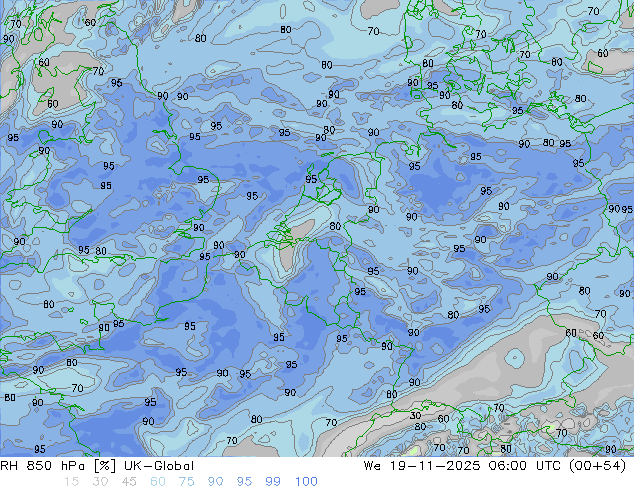The height and width of the screenshot is (490, 634).
Task: Click the "(00+54)" forecast step text
Action: pyautogui.click(x=597, y=466)
